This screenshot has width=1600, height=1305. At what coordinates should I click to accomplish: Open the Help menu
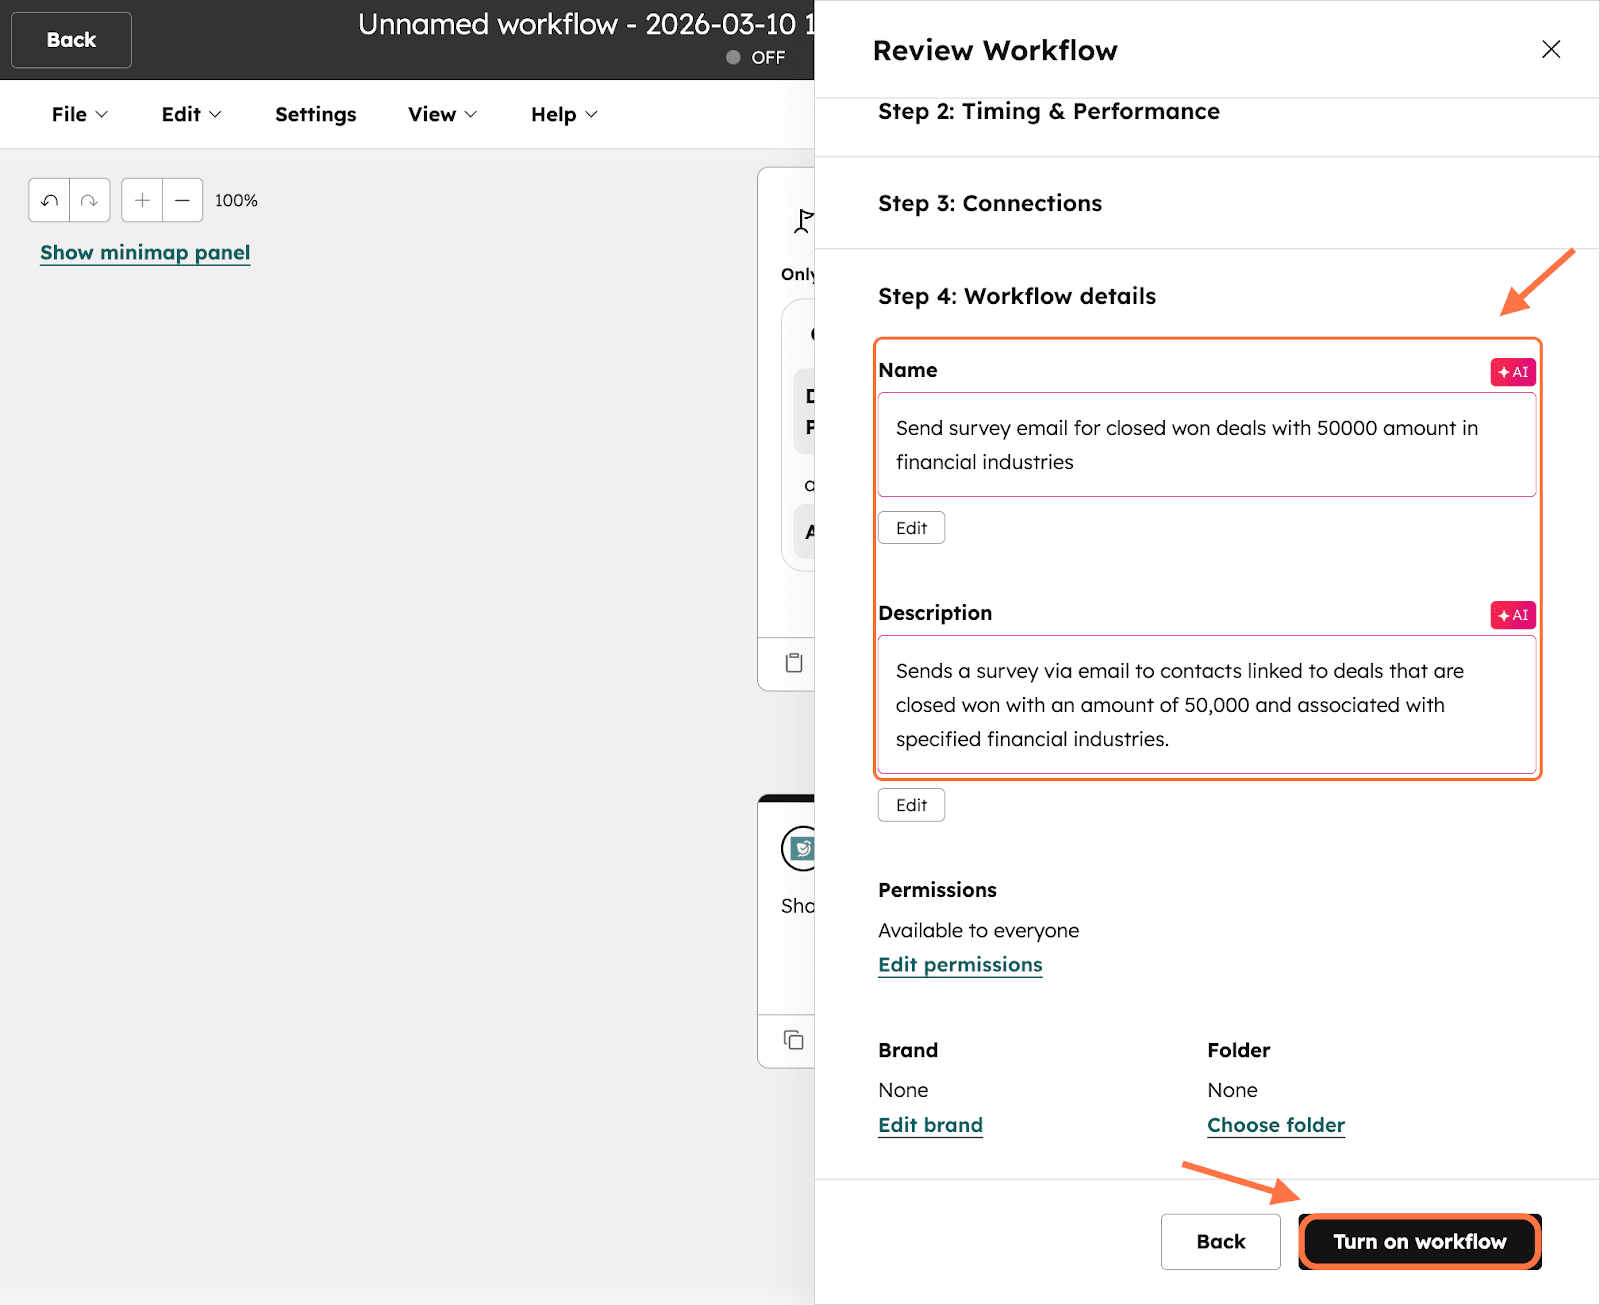tap(564, 114)
